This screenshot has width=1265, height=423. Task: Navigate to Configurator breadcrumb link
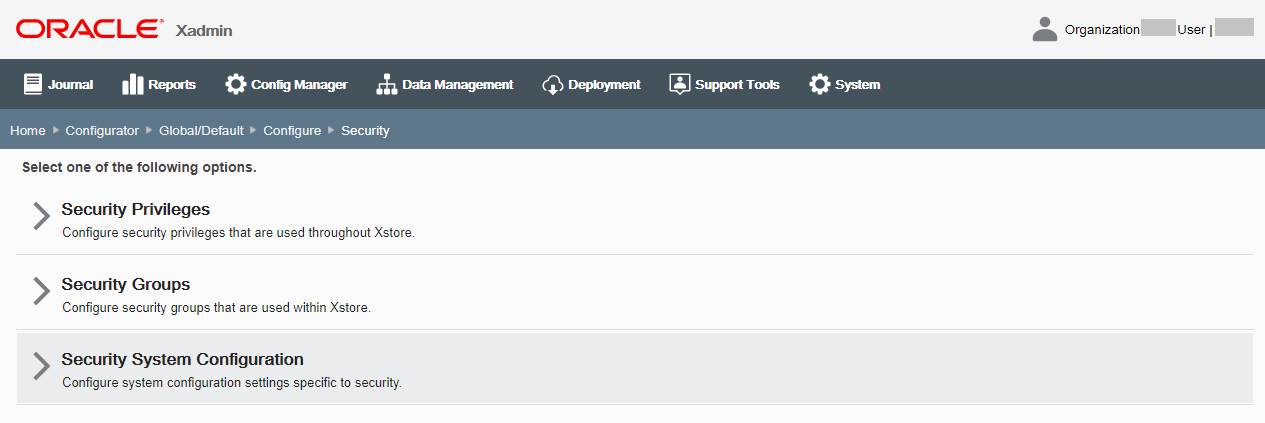tap(102, 130)
